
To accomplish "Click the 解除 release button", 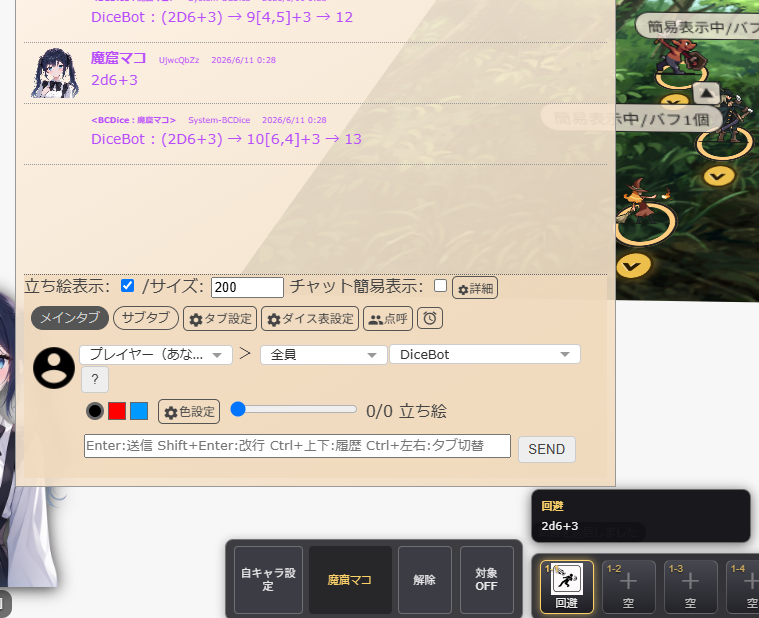I will point(425,580).
